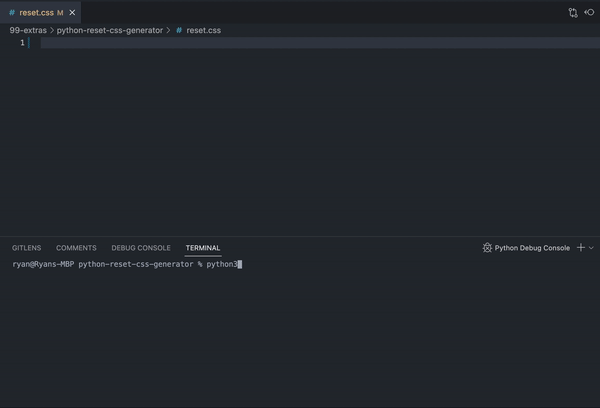Add a new terminal with the plus icon
Screen dimensions: 600x408
(x=581, y=248)
